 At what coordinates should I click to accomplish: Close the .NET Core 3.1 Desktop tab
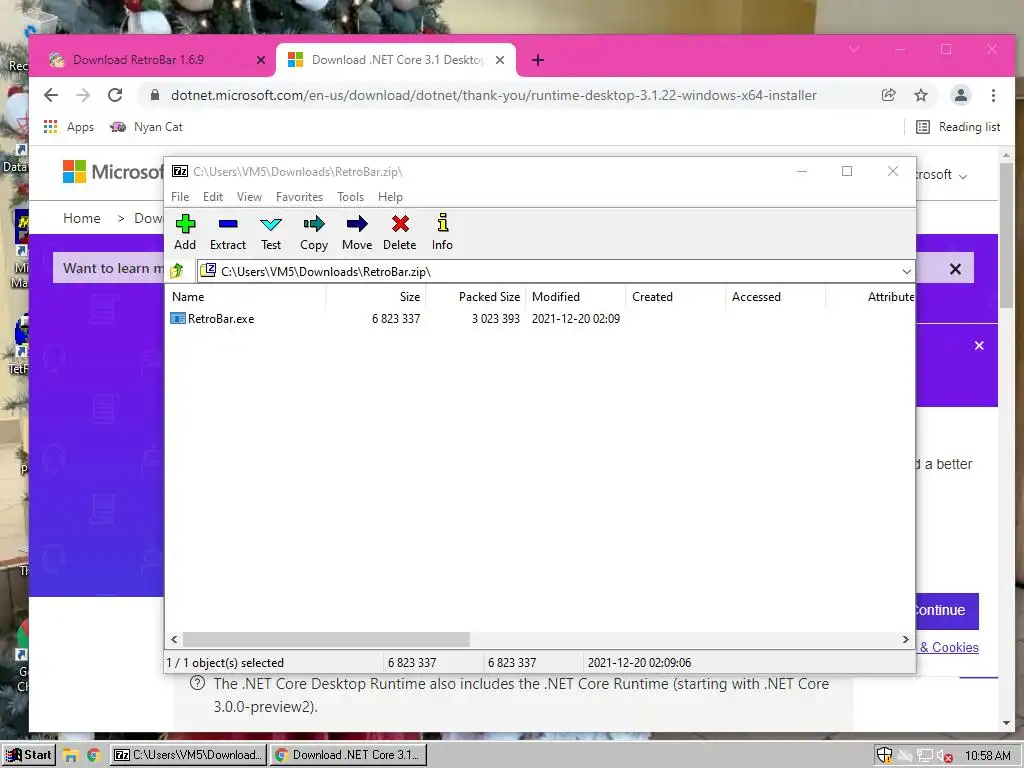point(500,60)
